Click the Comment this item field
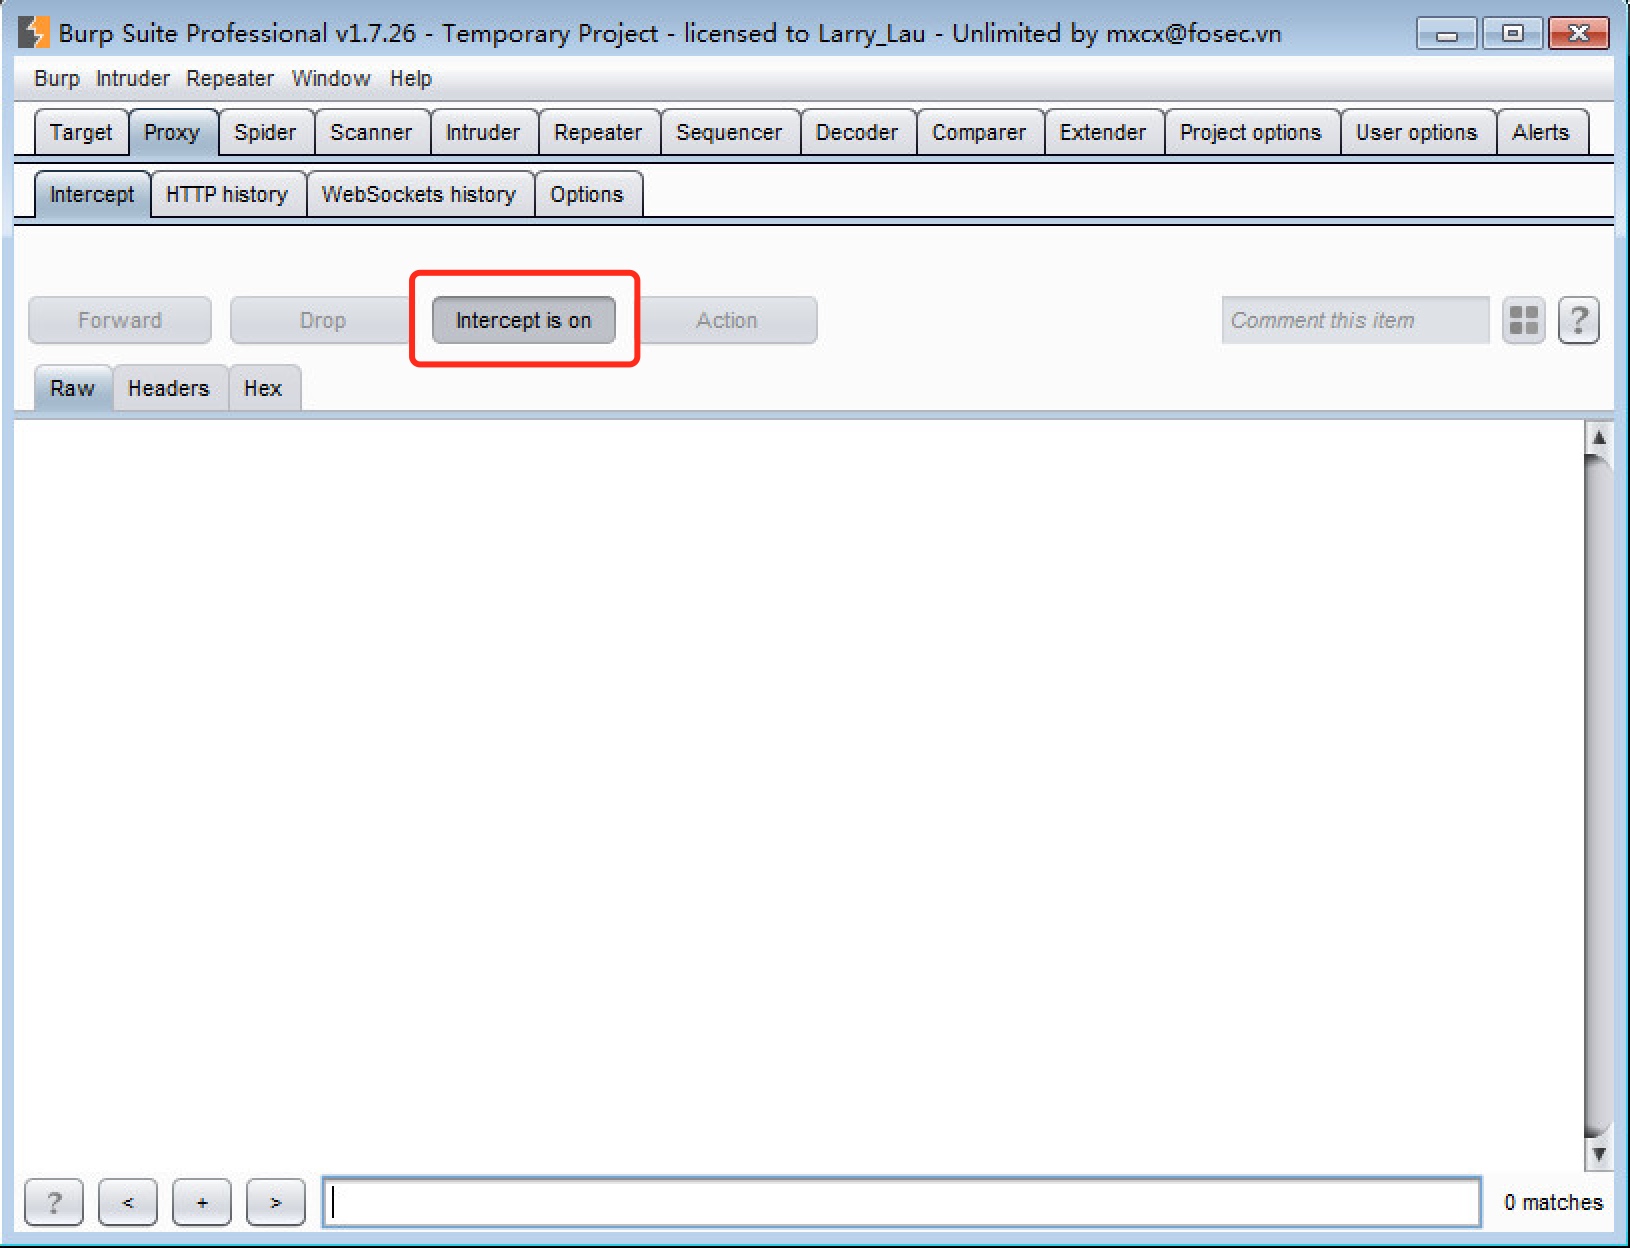1630x1248 pixels. tap(1355, 320)
